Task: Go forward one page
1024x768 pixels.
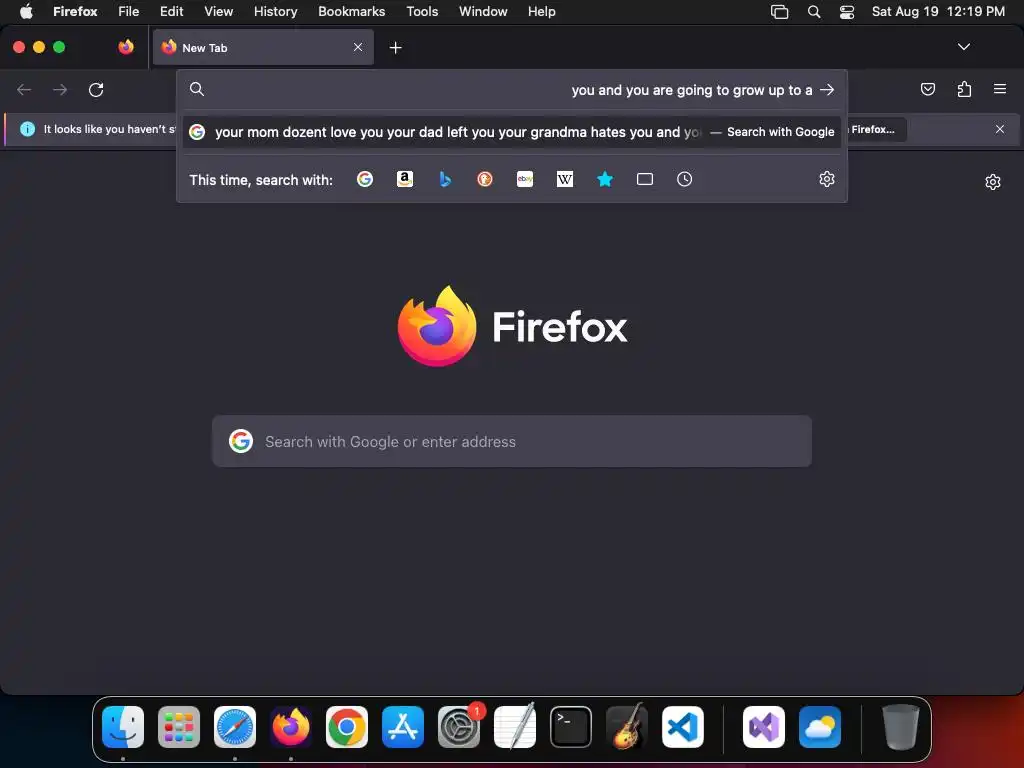Action: click(60, 89)
